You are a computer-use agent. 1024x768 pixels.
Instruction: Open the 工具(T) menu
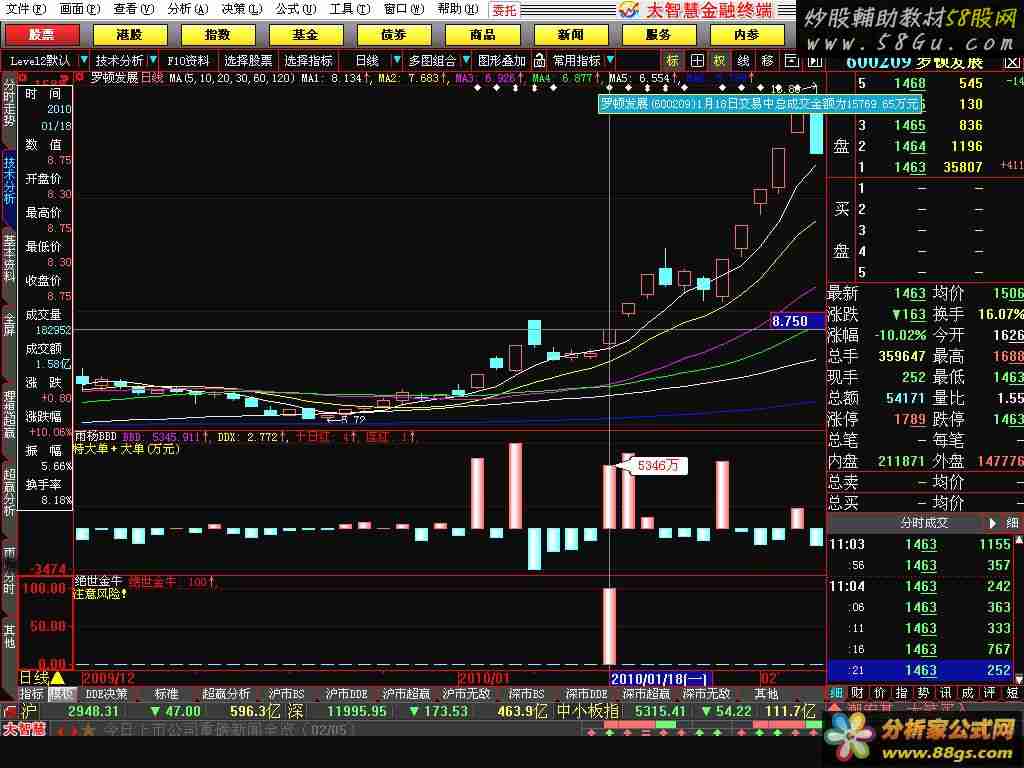(349, 9)
